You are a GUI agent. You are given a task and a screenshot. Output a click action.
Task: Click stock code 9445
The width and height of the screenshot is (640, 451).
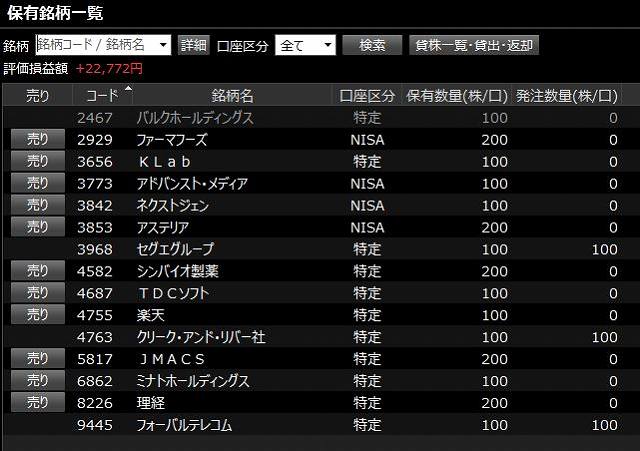click(x=95, y=425)
